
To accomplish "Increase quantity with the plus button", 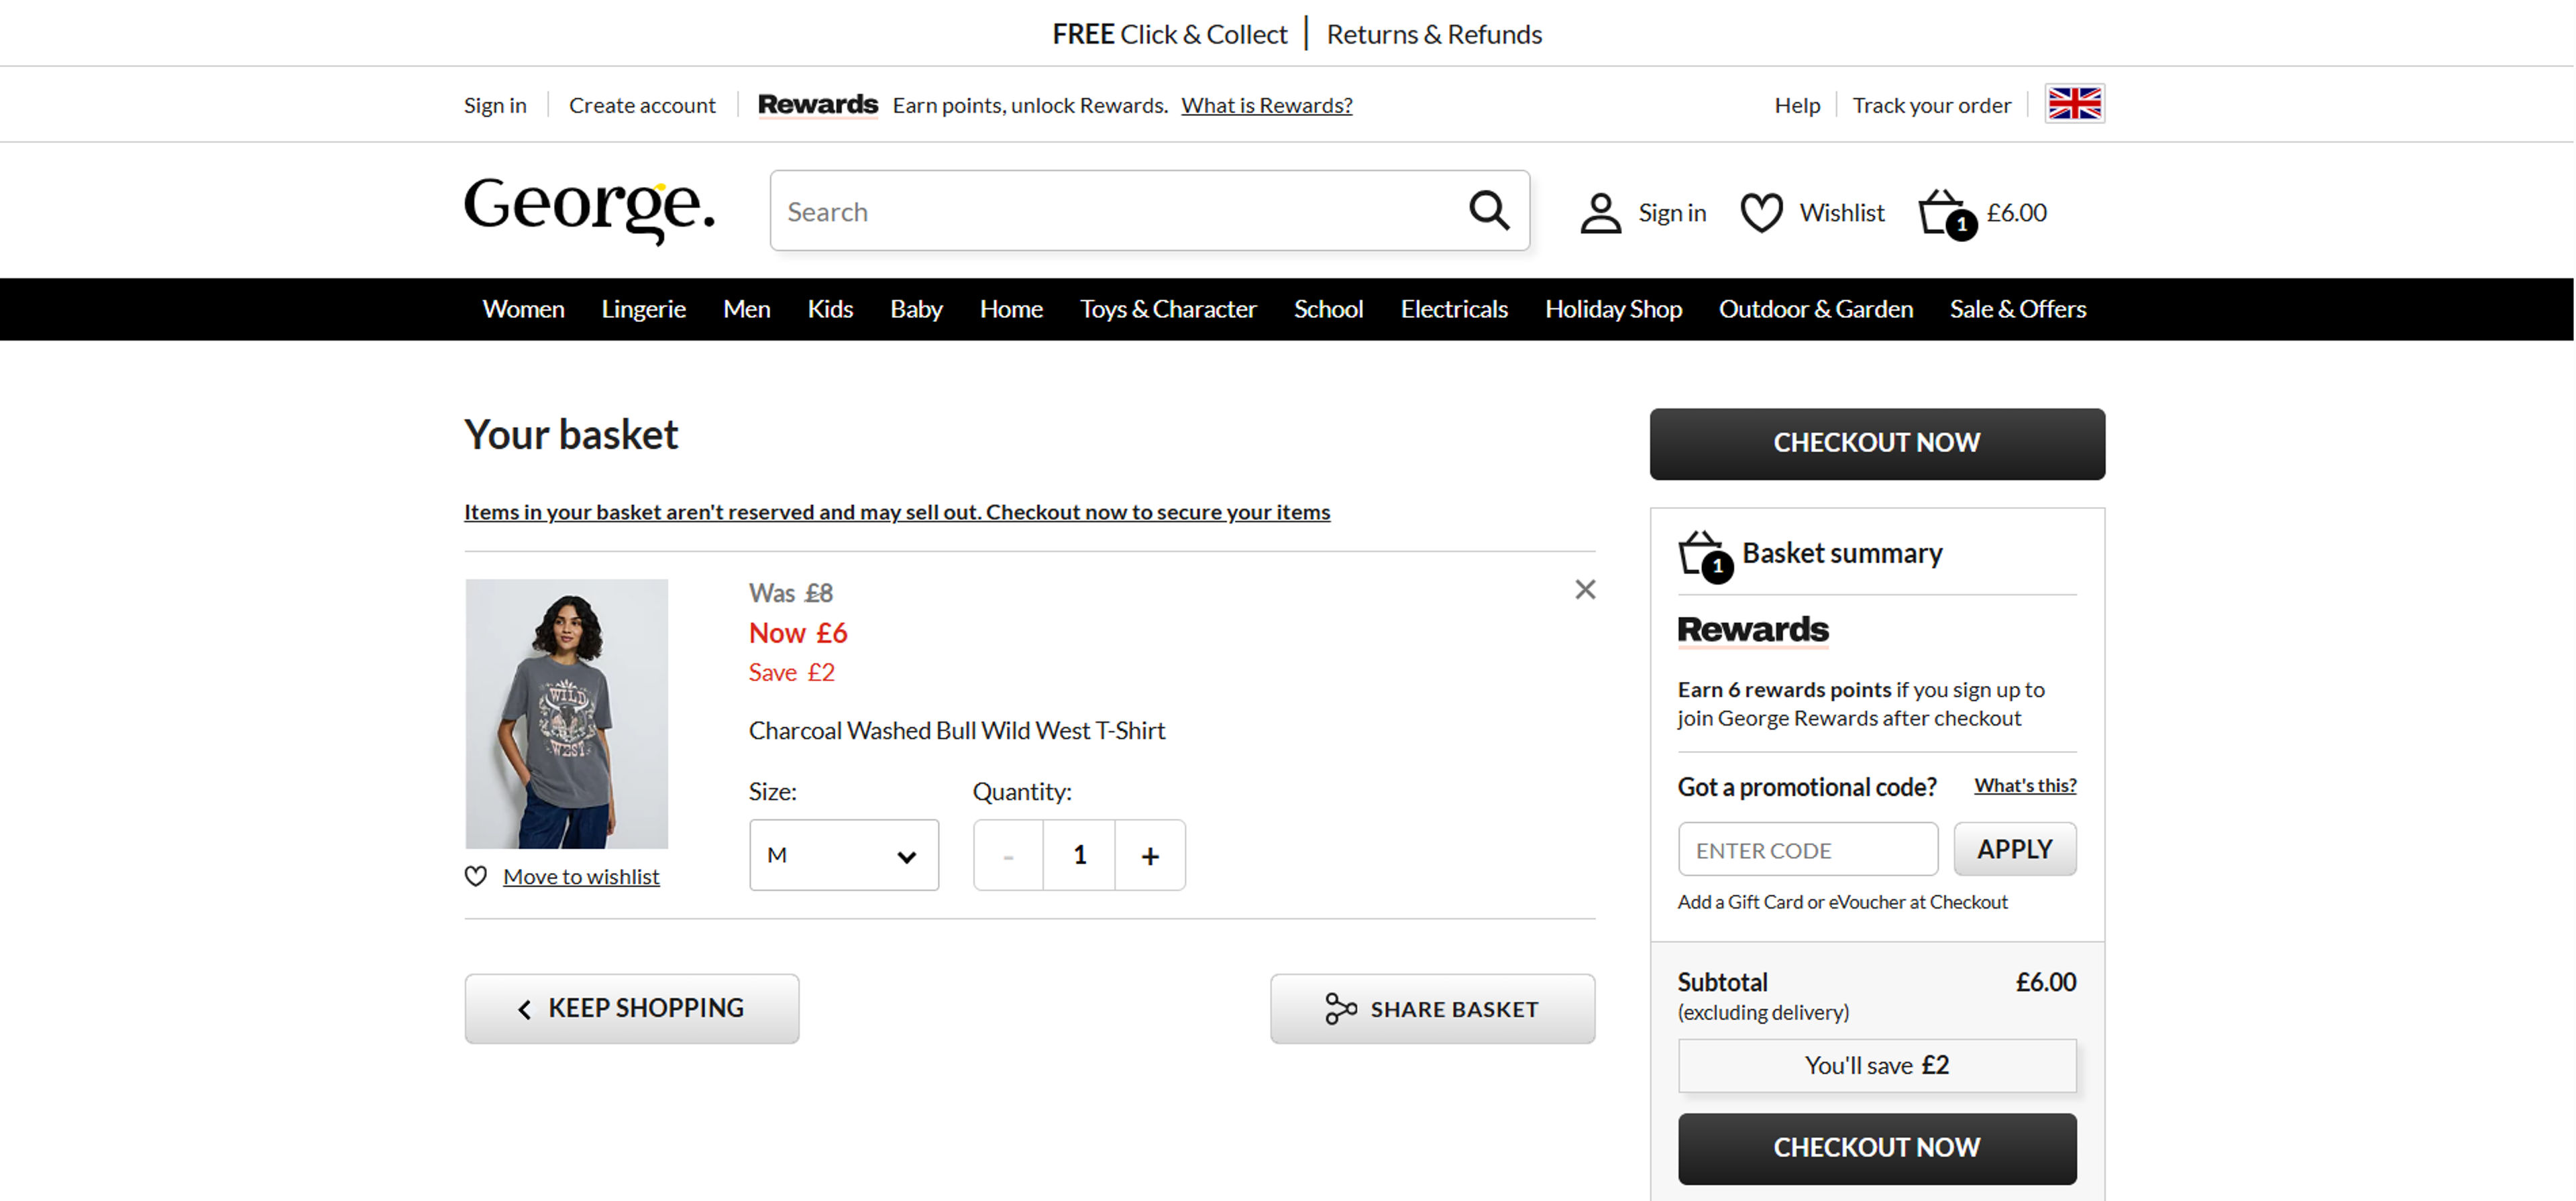I will coord(1150,856).
